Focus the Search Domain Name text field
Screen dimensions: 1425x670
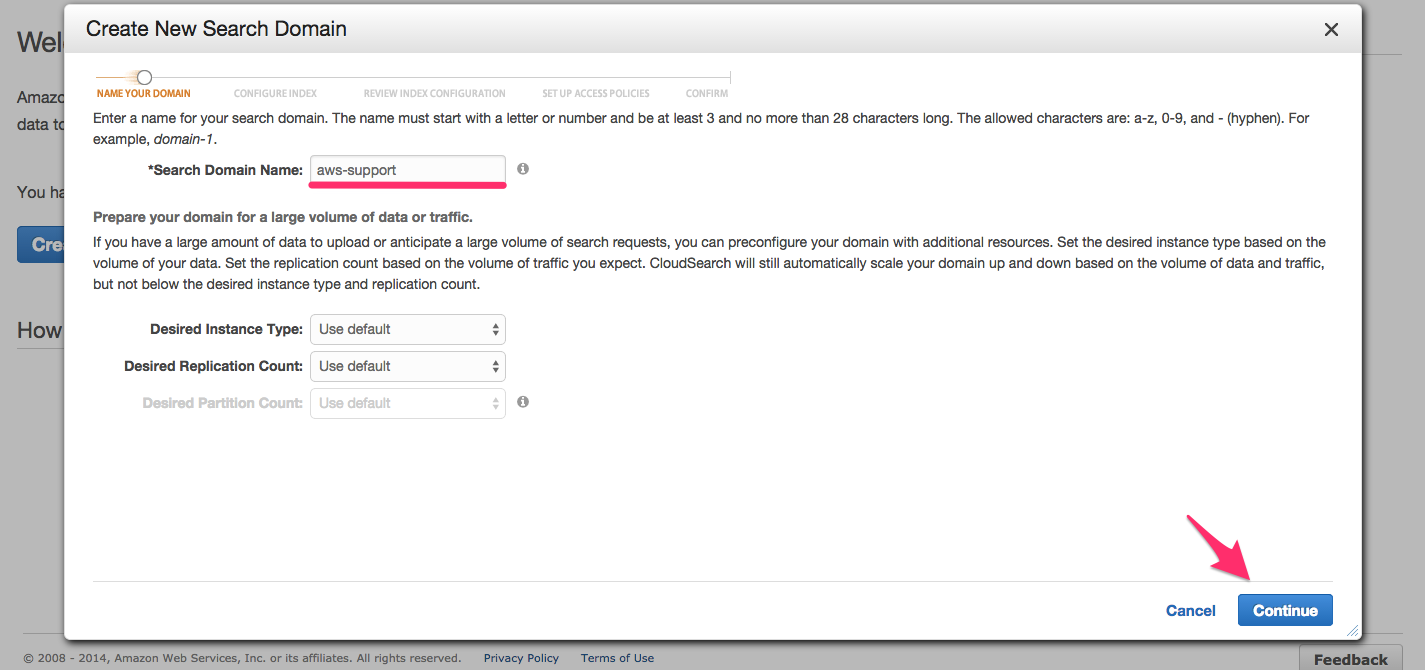click(x=408, y=170)
